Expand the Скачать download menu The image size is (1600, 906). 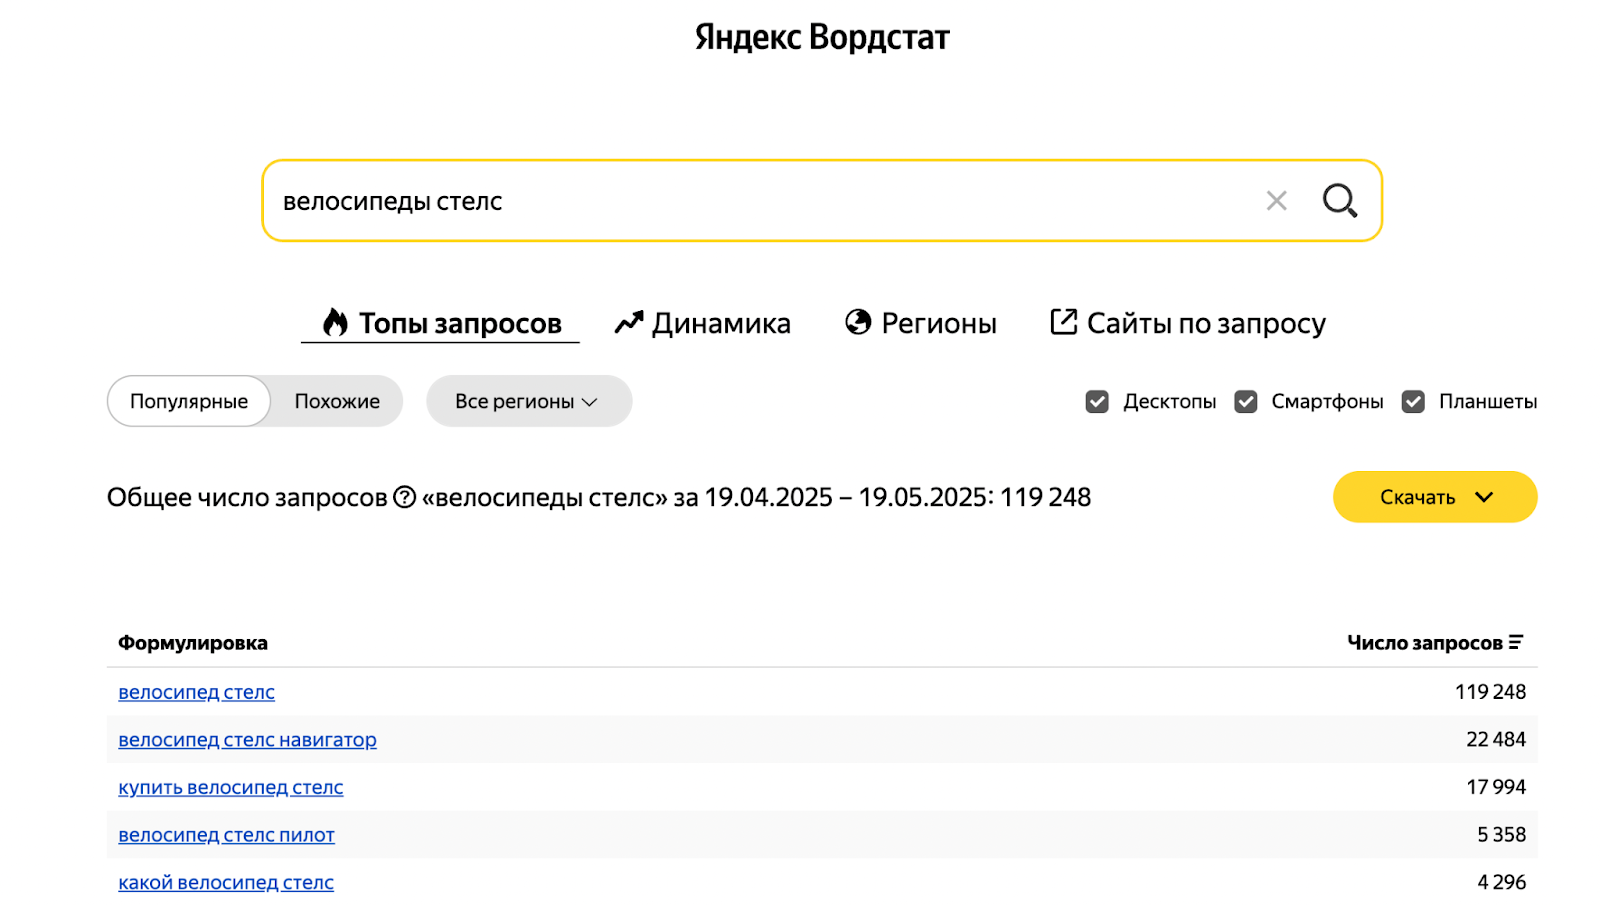pyautogui.click(x=1434, y=497)
